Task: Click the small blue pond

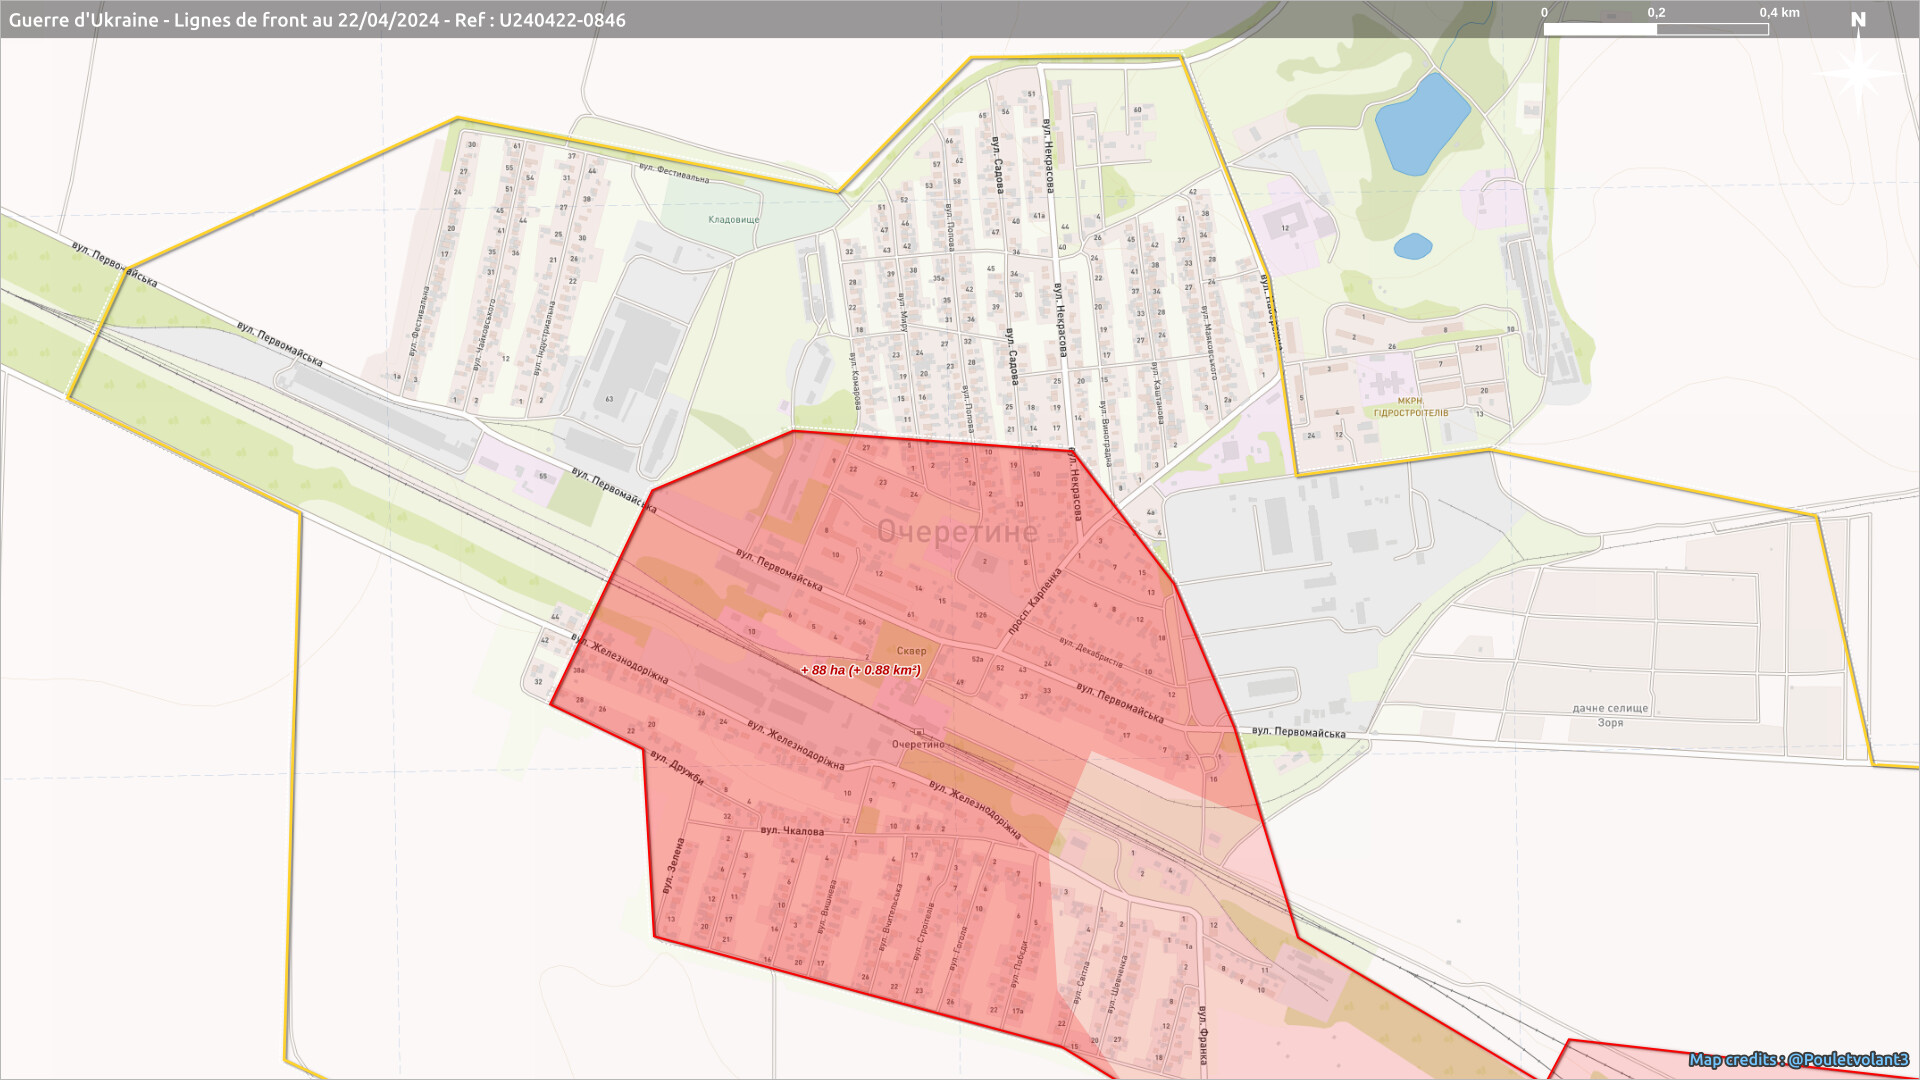Action: click(x=1412, y=246)
